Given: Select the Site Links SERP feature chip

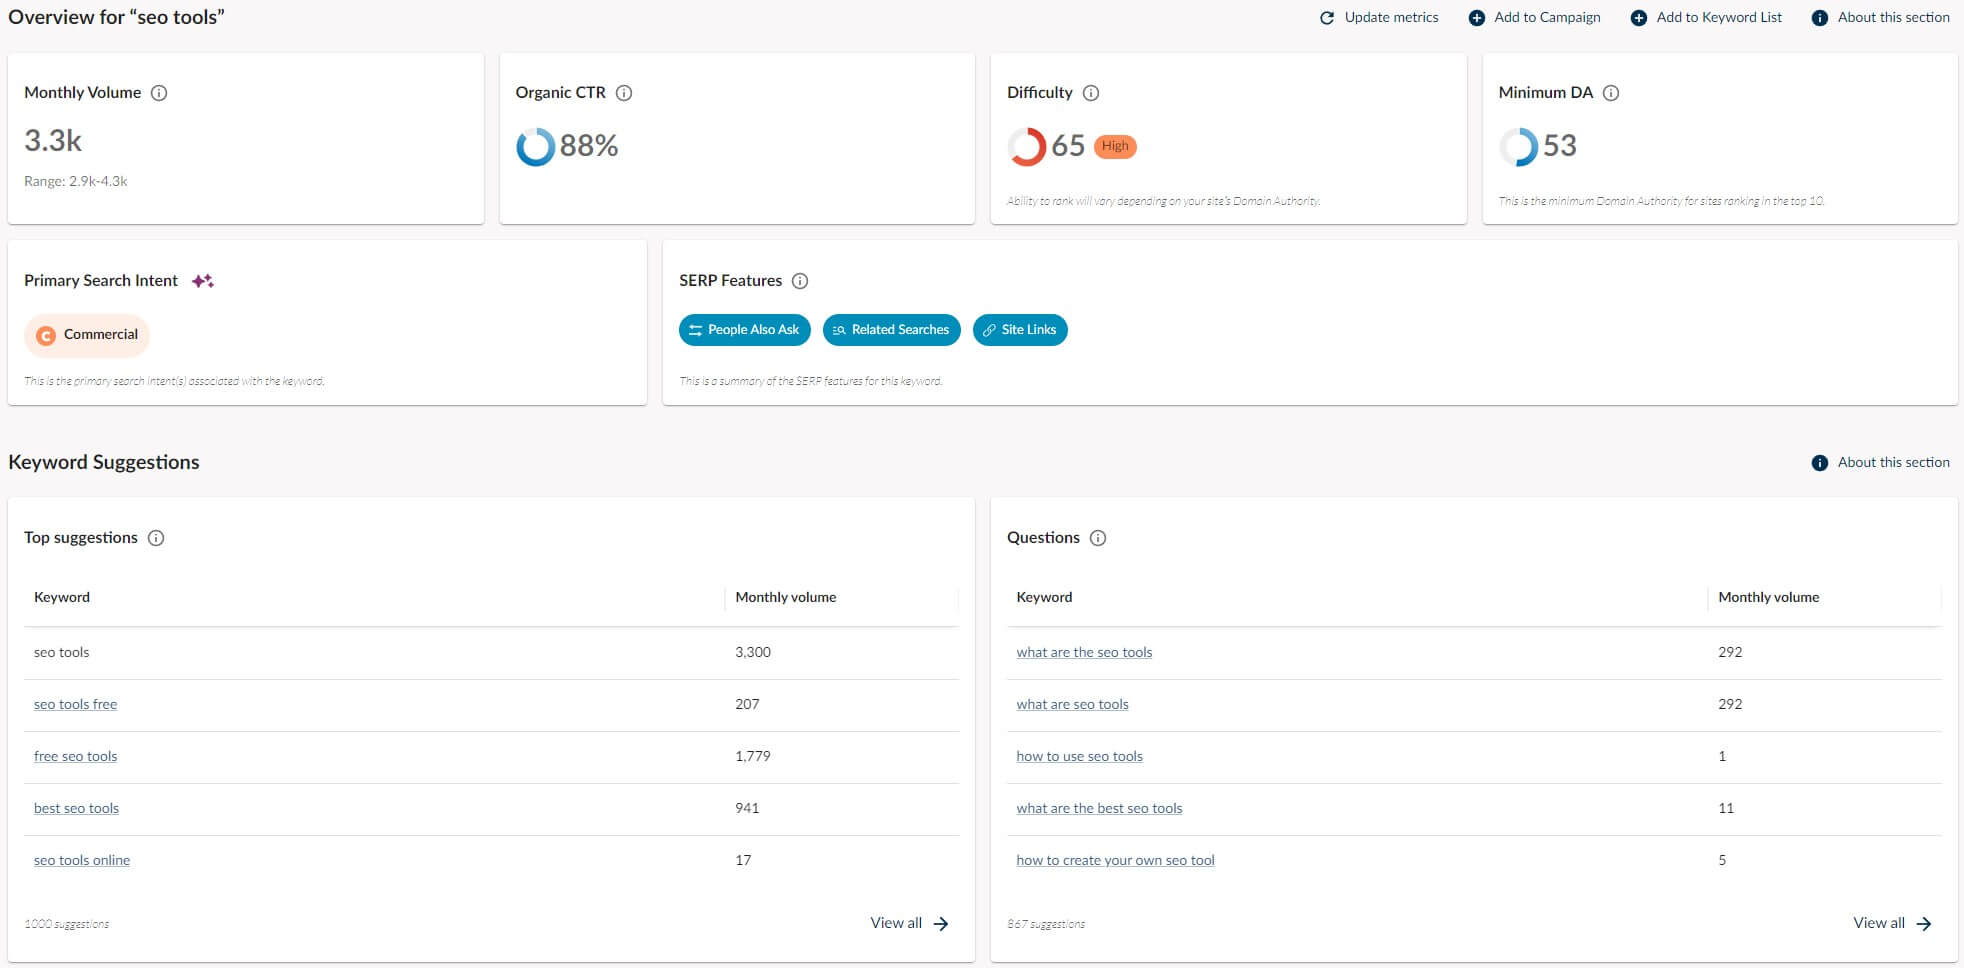Looking at the screenshot, I should (x=1020, y=329).
